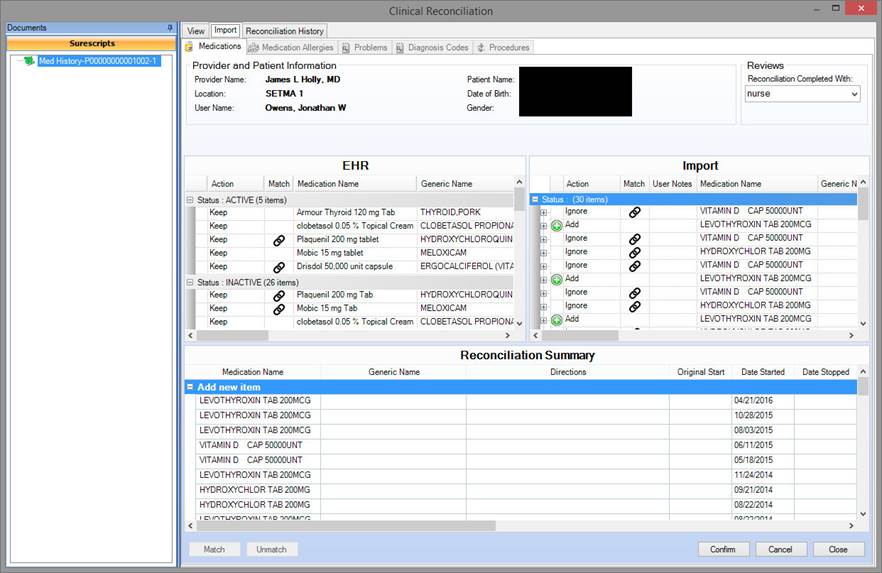882x573 pixels.
Task: Open the Medication Allergies tab
Action: [292, 48]
